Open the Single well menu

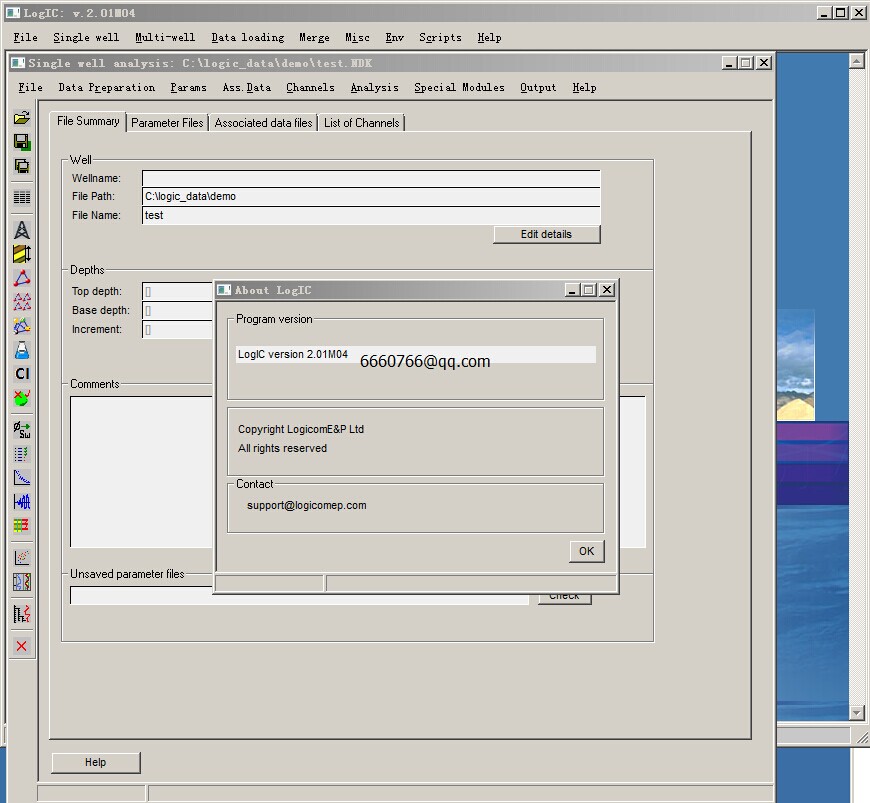(x=86, y=38)
